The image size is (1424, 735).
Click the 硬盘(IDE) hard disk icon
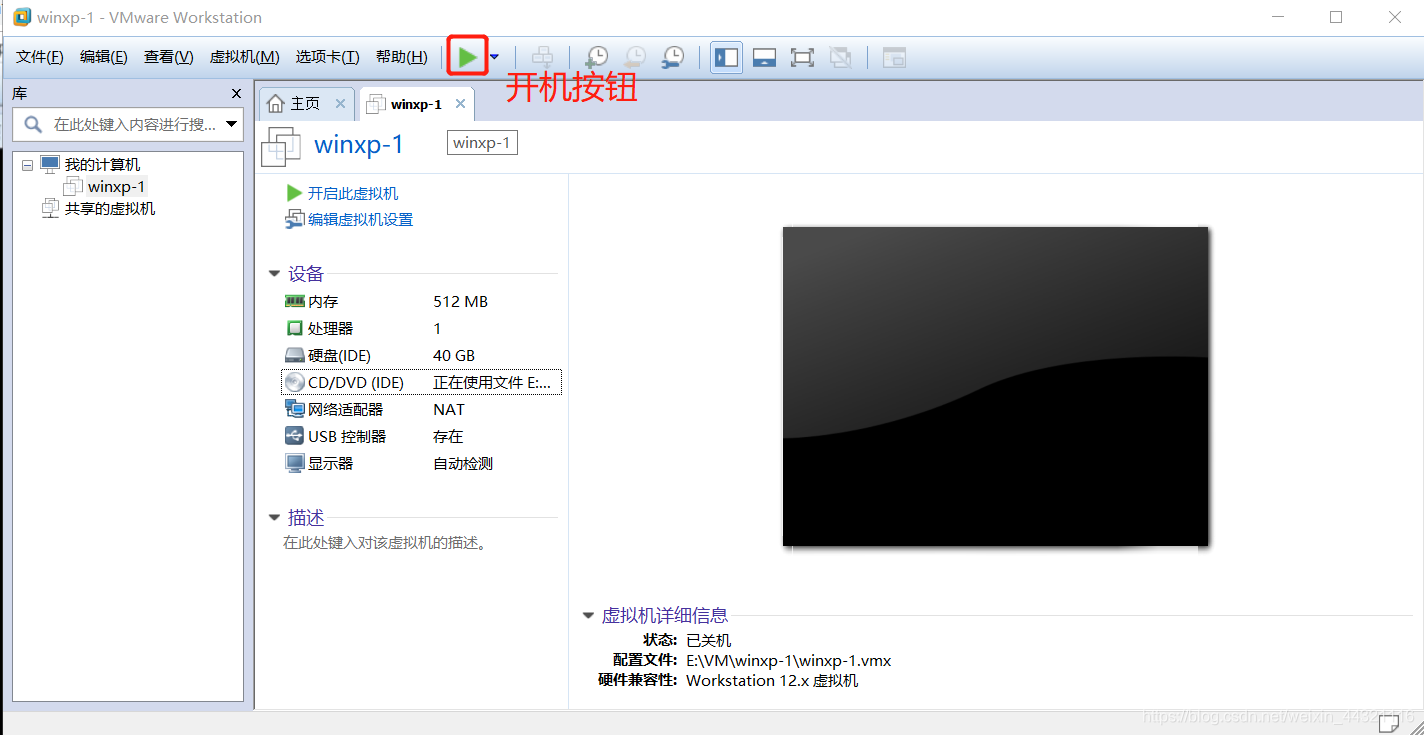294,355
